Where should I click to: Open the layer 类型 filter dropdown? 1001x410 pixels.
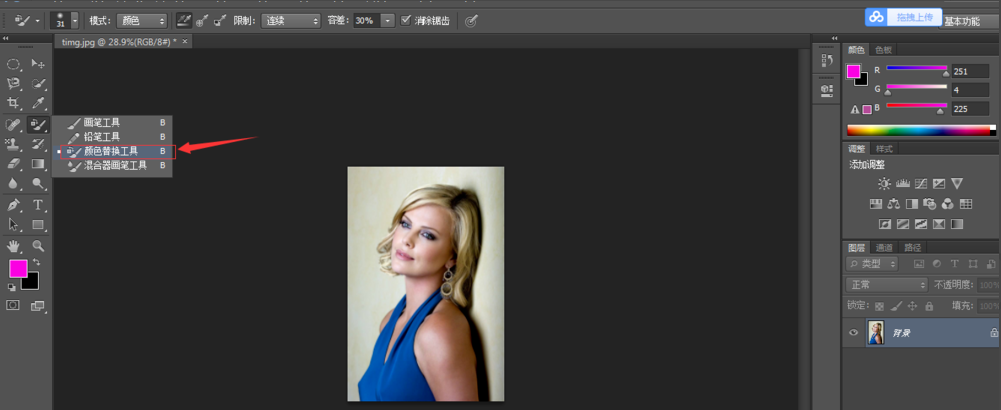tap(872, 263)
